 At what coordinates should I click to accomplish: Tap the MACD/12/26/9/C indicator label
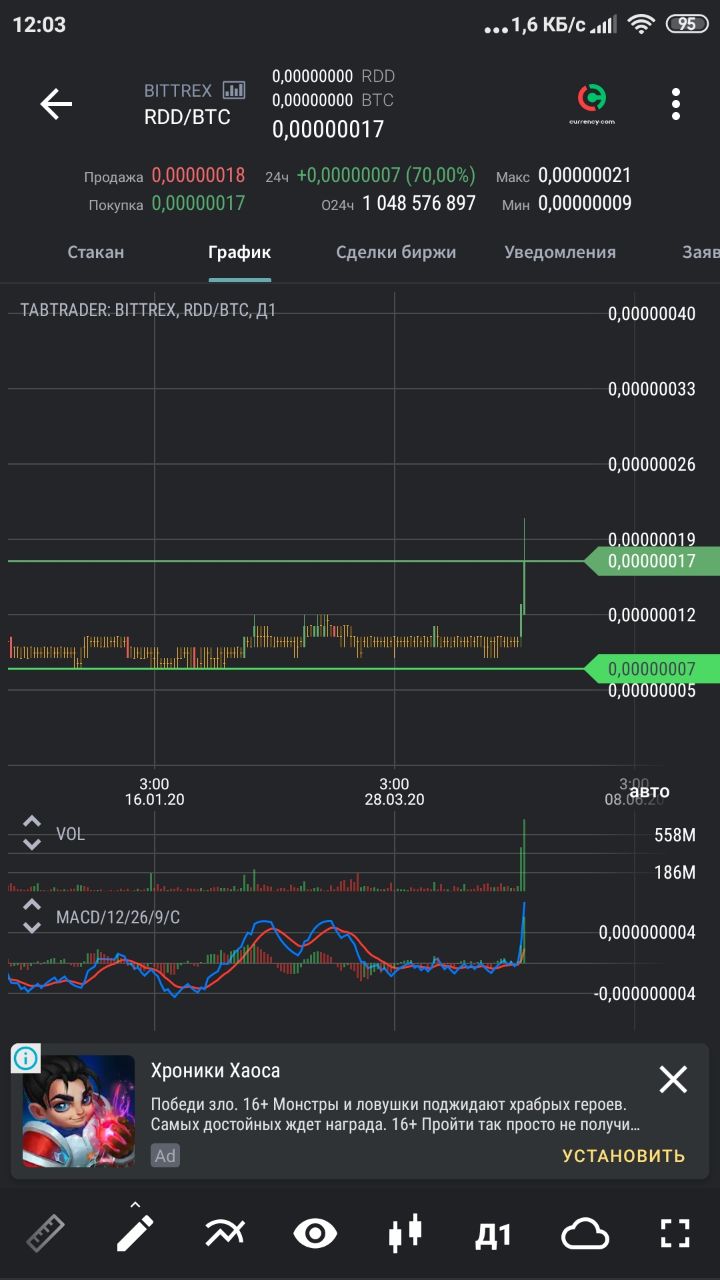click(x=118, y=917)
